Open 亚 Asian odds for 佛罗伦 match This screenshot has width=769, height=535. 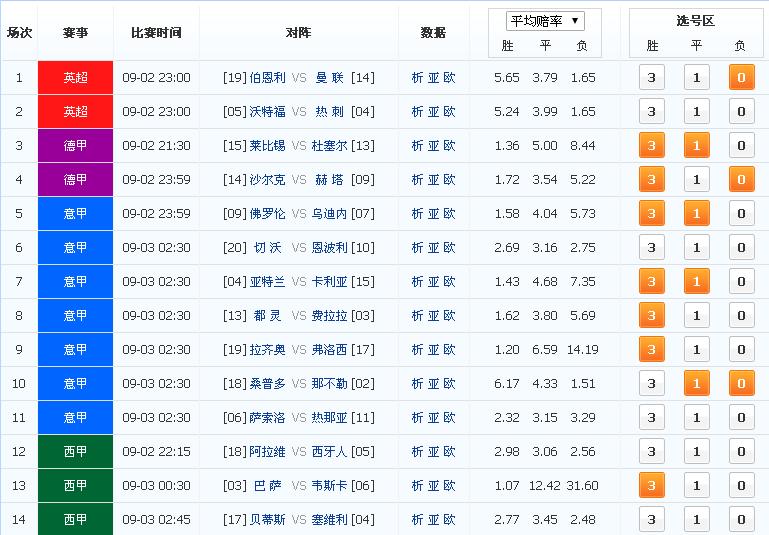[x=434, y=213]
